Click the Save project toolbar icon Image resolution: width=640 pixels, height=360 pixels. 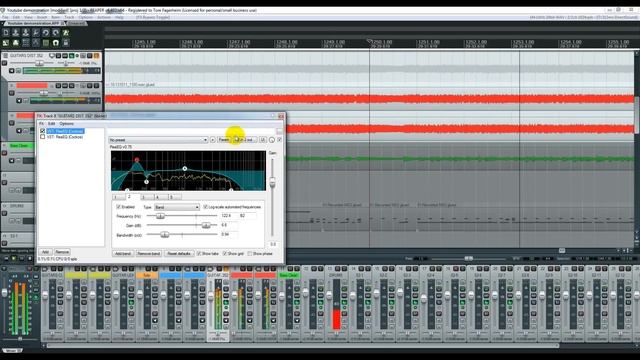(x=26, y=33)
